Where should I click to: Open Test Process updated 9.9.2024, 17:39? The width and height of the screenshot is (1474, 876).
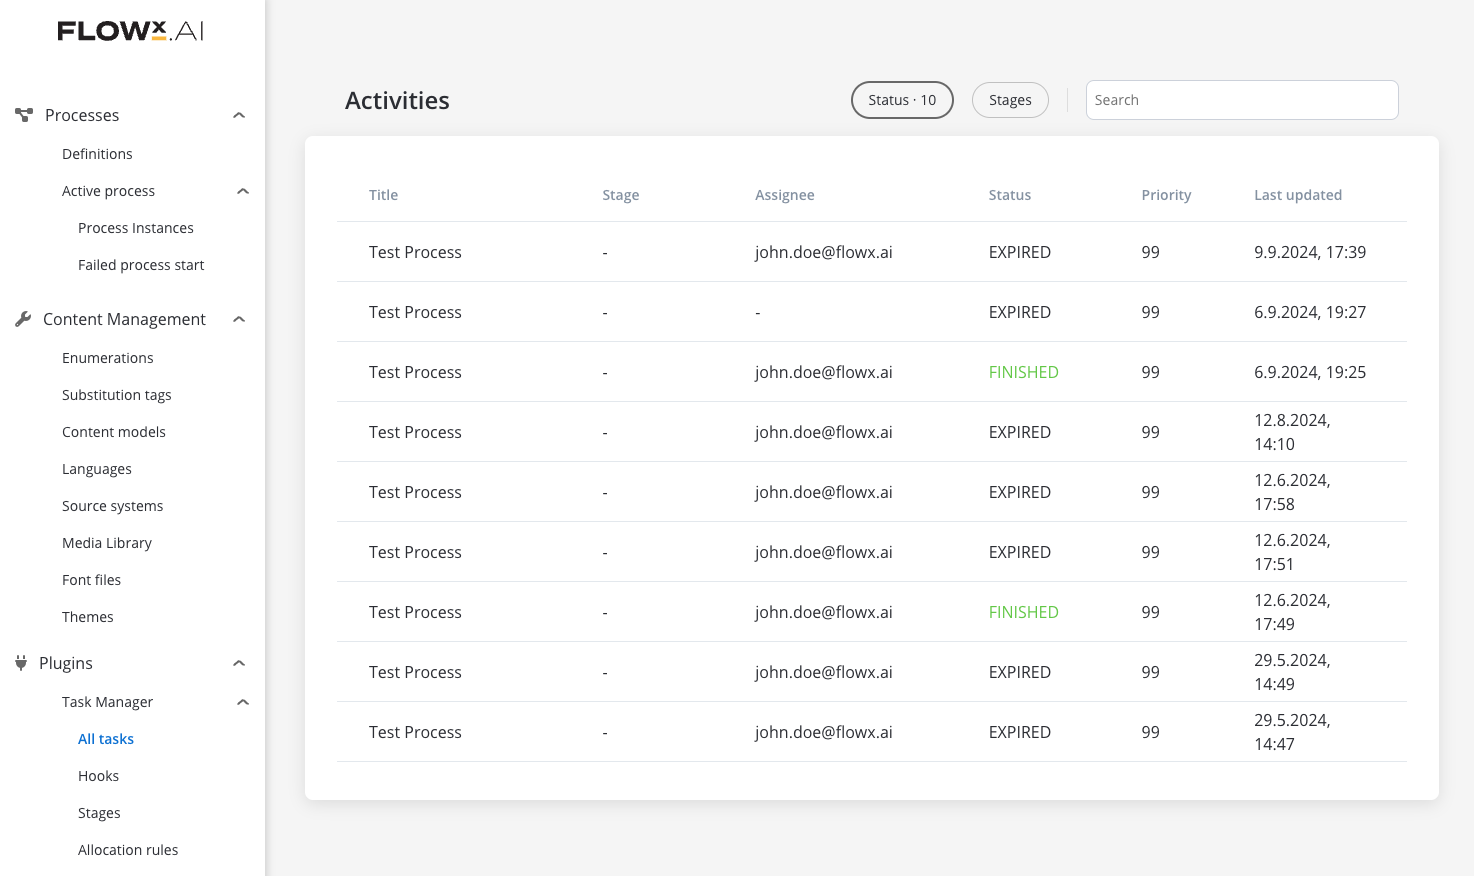[x=872, y=252]
